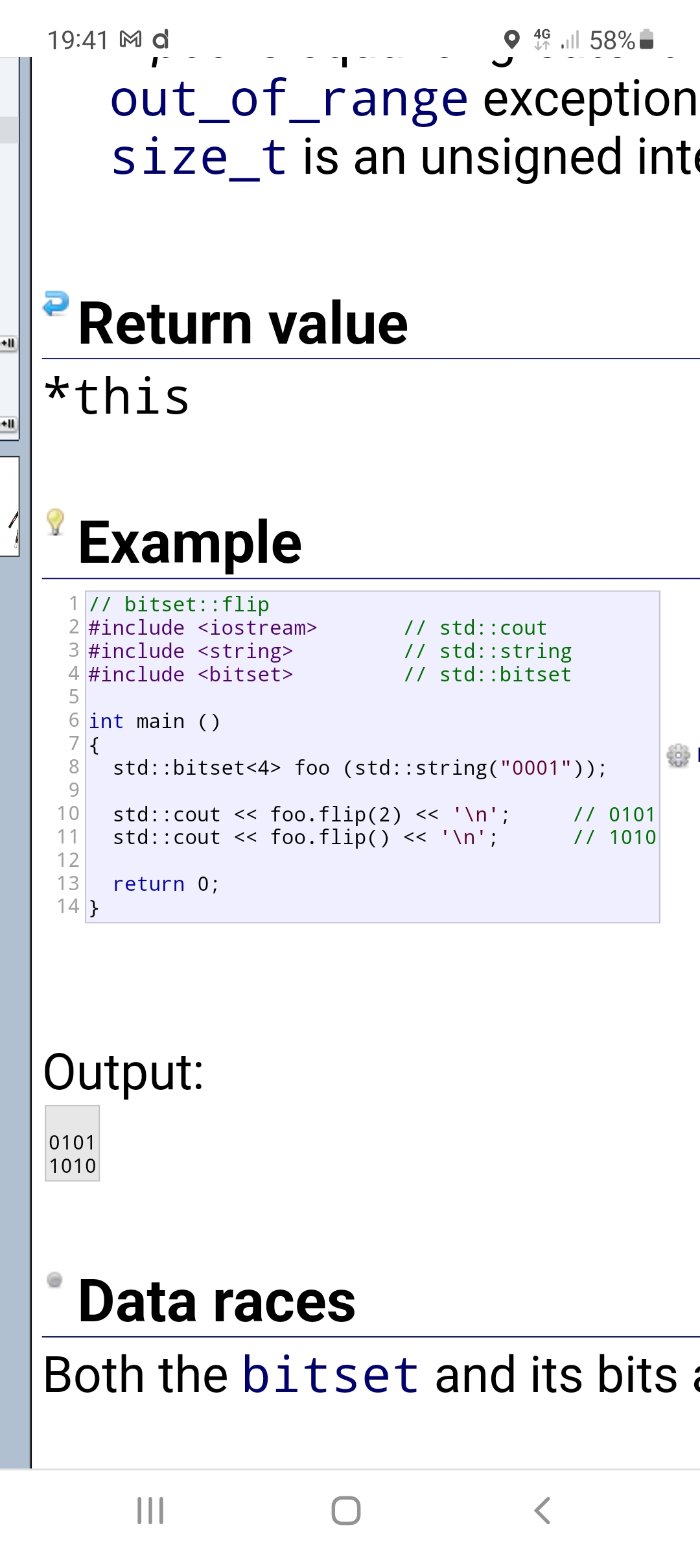Open the out_of_range reference link
700x1556 pixels.
pyautogui.click(x=289, y=99)
